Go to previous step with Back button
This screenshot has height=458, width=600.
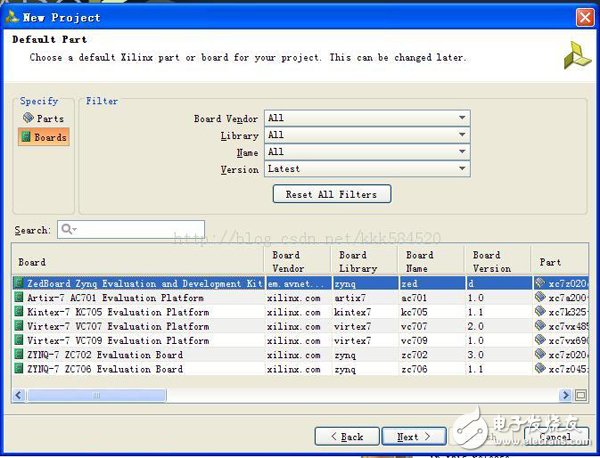(346, 437)
